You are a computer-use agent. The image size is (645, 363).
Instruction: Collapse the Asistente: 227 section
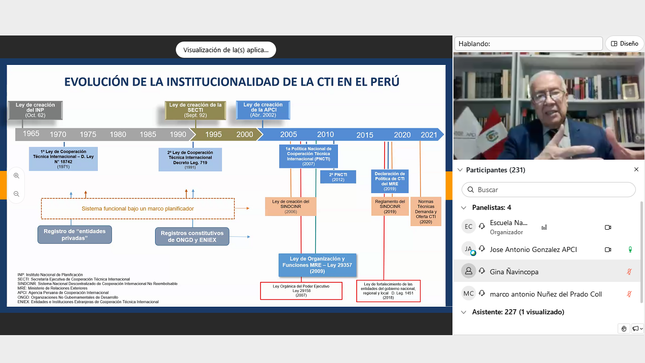(x=464, y=312)
